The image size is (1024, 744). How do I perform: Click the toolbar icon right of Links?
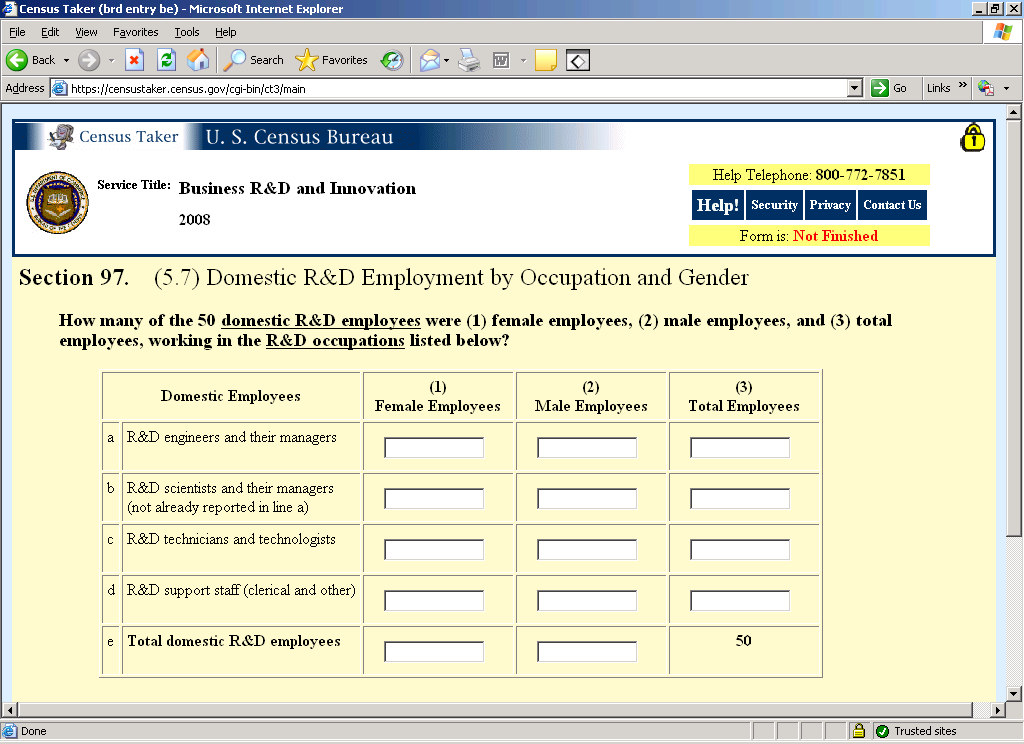[x=985, y=88]
